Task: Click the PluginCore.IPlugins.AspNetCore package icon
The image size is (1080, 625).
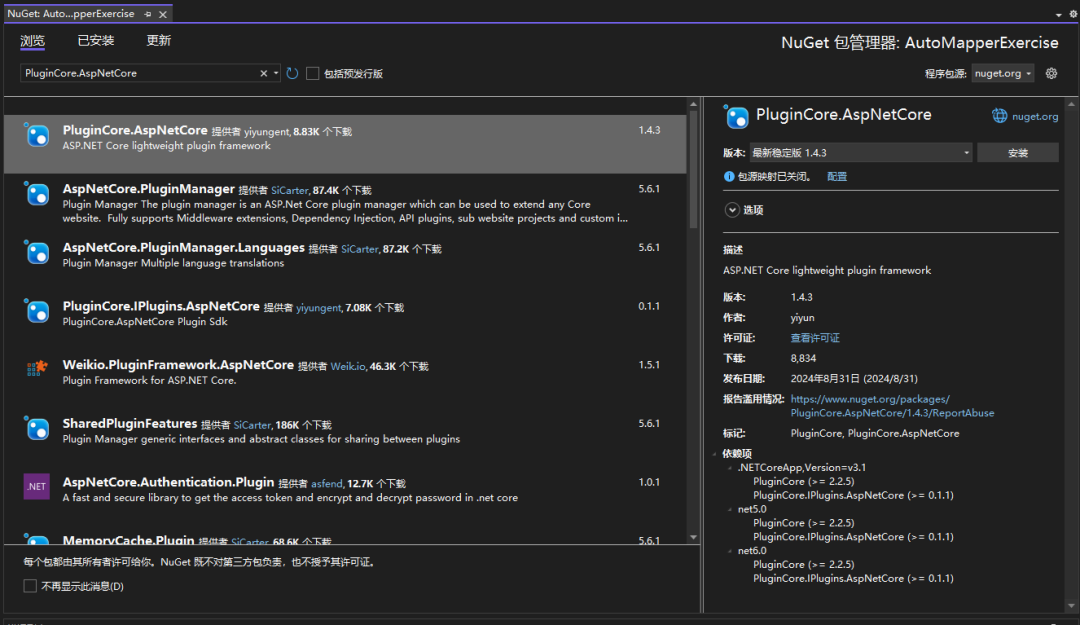Action: click(37, 311)
